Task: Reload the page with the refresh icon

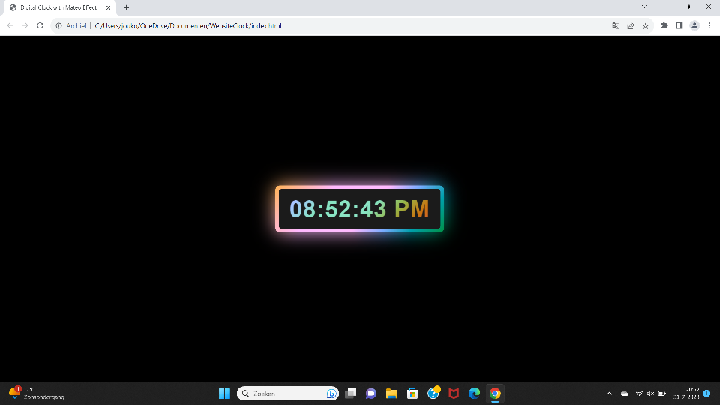Action: pyautogui.click(x=40, y=25)
